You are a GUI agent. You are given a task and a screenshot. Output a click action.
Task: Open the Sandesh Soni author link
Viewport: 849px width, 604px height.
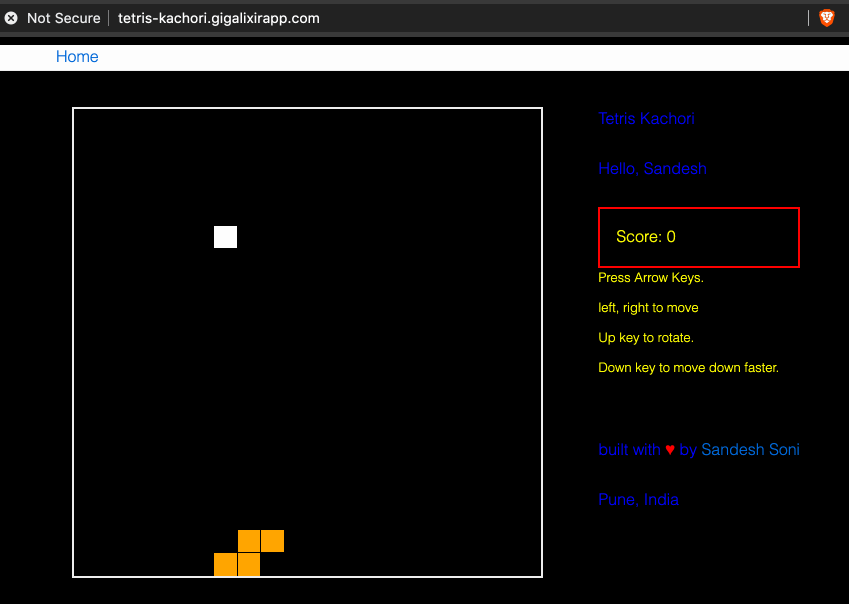[x=750, y=450]
